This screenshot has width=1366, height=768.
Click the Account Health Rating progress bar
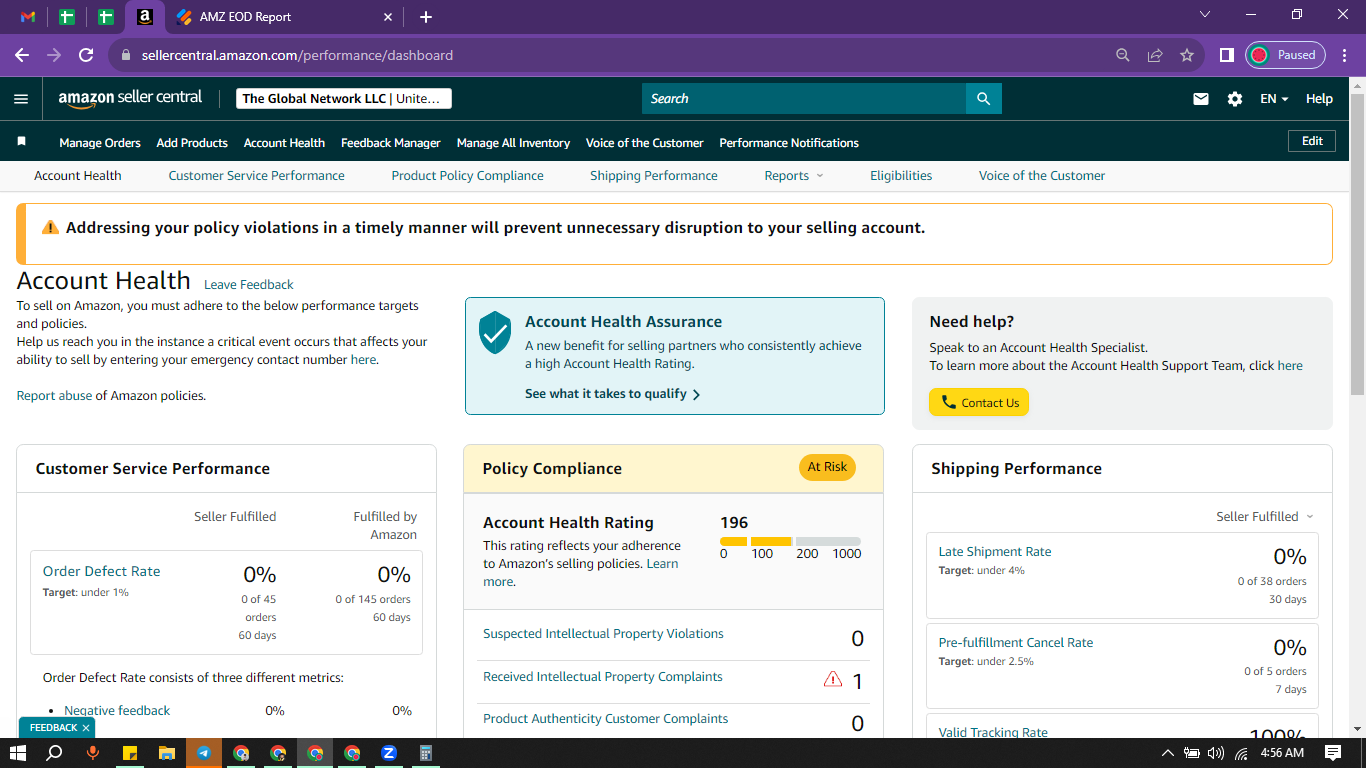pos(790,541)
